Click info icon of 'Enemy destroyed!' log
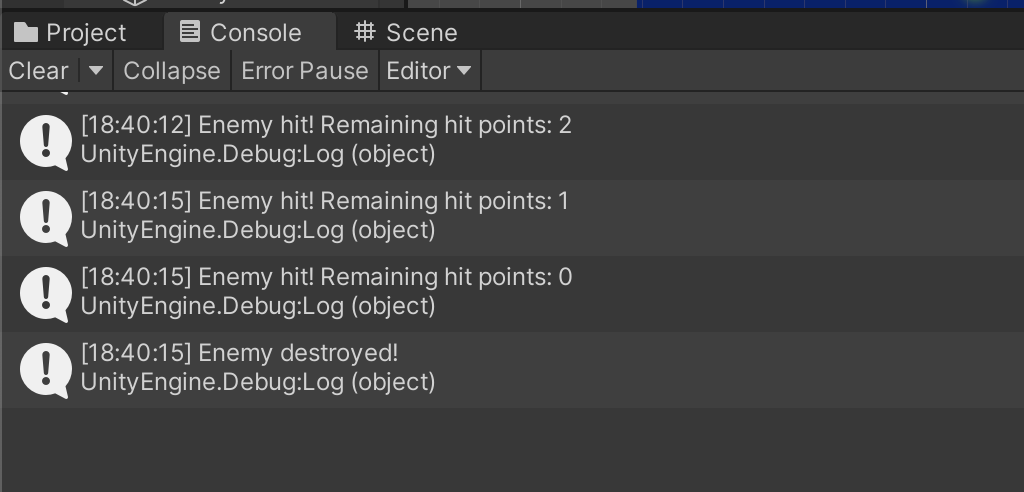This screenshot has height=492, width=1024. pyautogui.click(x=45, y=369)
